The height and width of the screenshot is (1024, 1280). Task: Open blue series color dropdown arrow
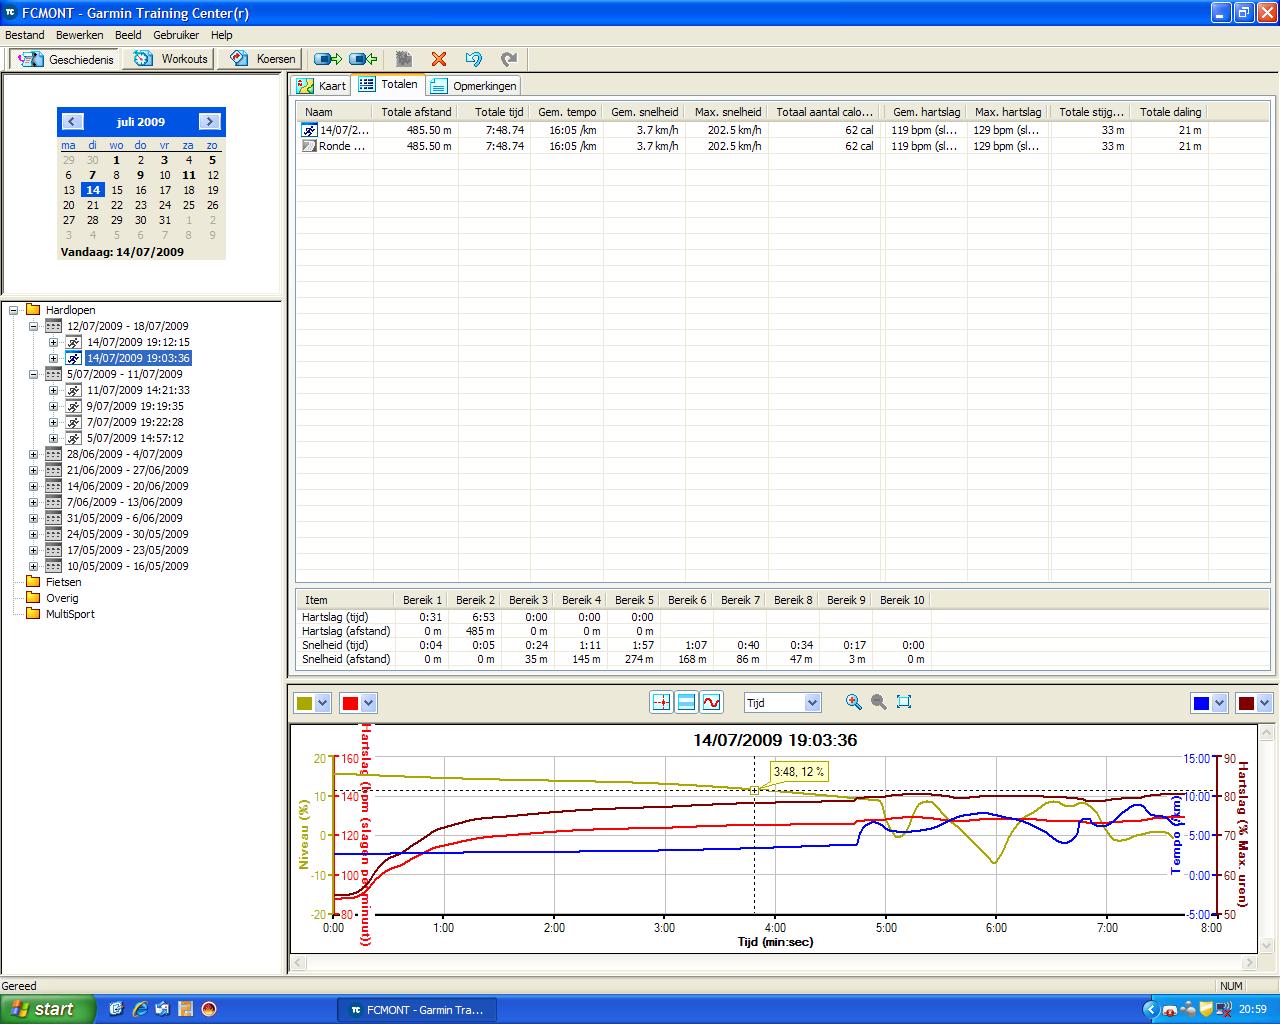coord(1219,703)
